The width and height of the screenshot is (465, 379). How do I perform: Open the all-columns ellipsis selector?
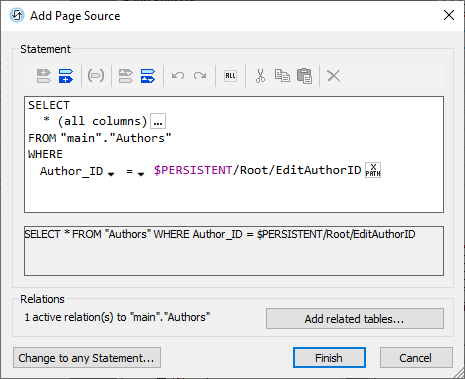click(x=158, y=121)
